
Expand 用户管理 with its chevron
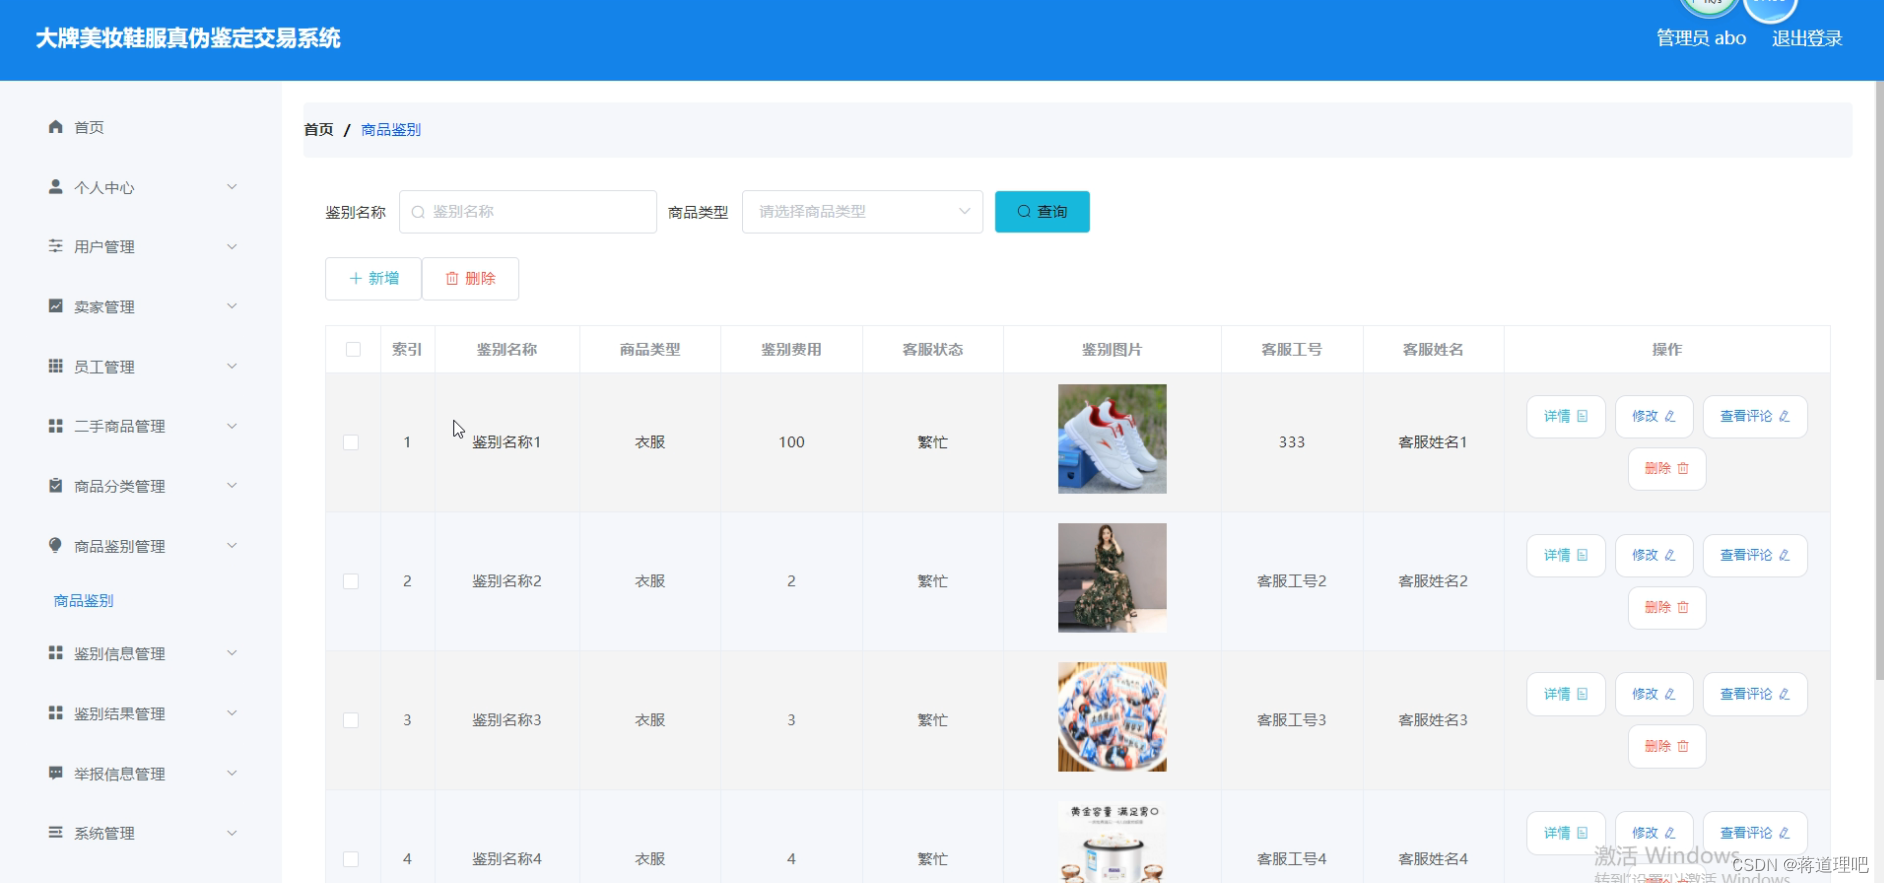coord(232,246)
